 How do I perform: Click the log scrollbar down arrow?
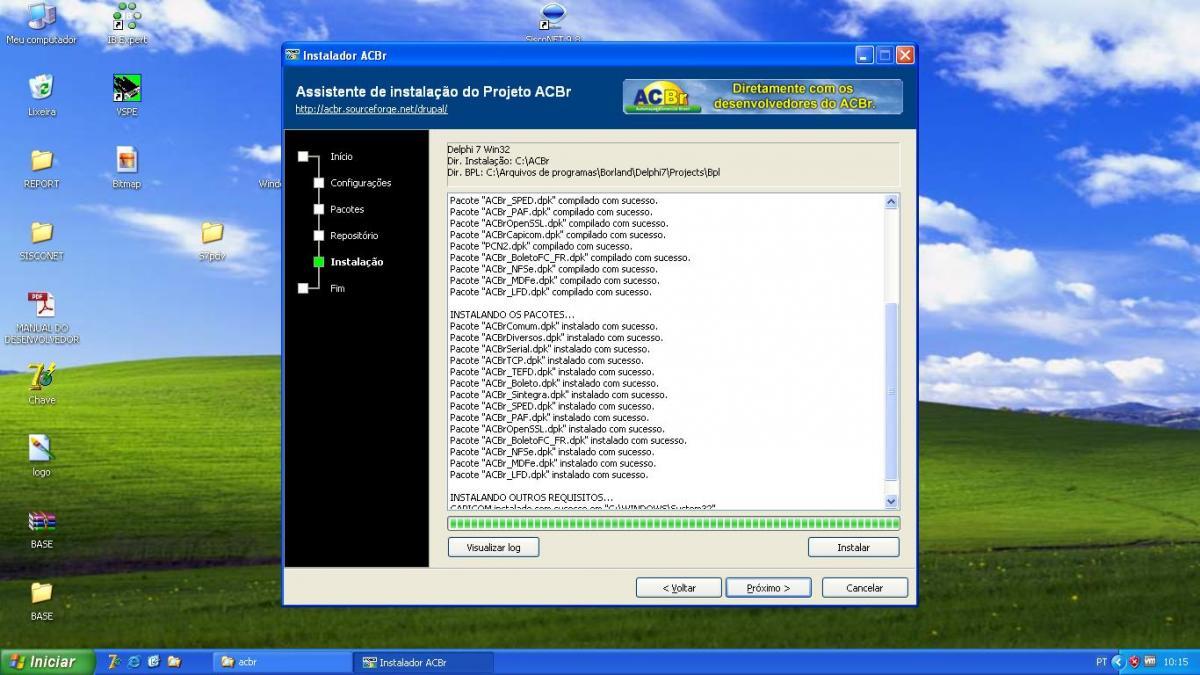[891, 502]
